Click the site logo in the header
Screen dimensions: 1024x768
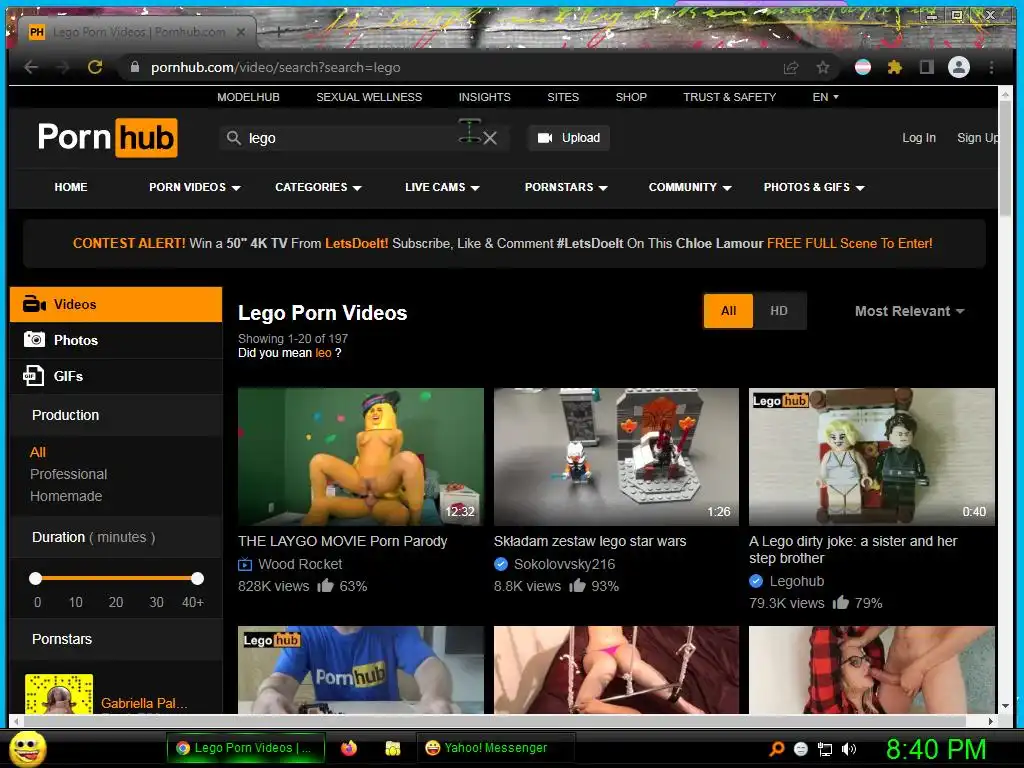point(108,137)
